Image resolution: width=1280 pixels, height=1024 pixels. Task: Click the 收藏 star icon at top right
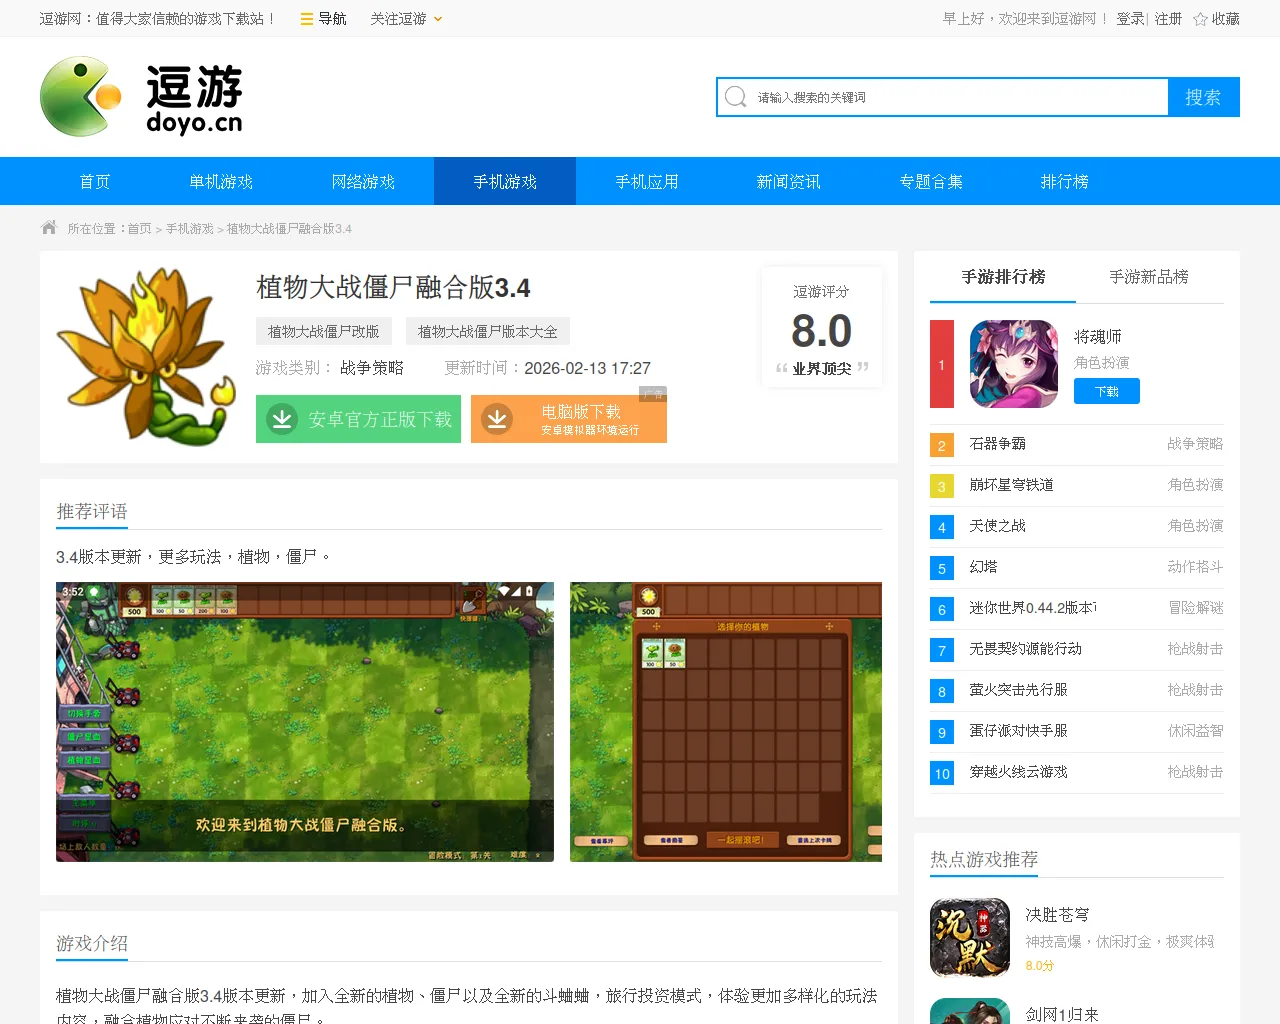tap(1199, 18)
